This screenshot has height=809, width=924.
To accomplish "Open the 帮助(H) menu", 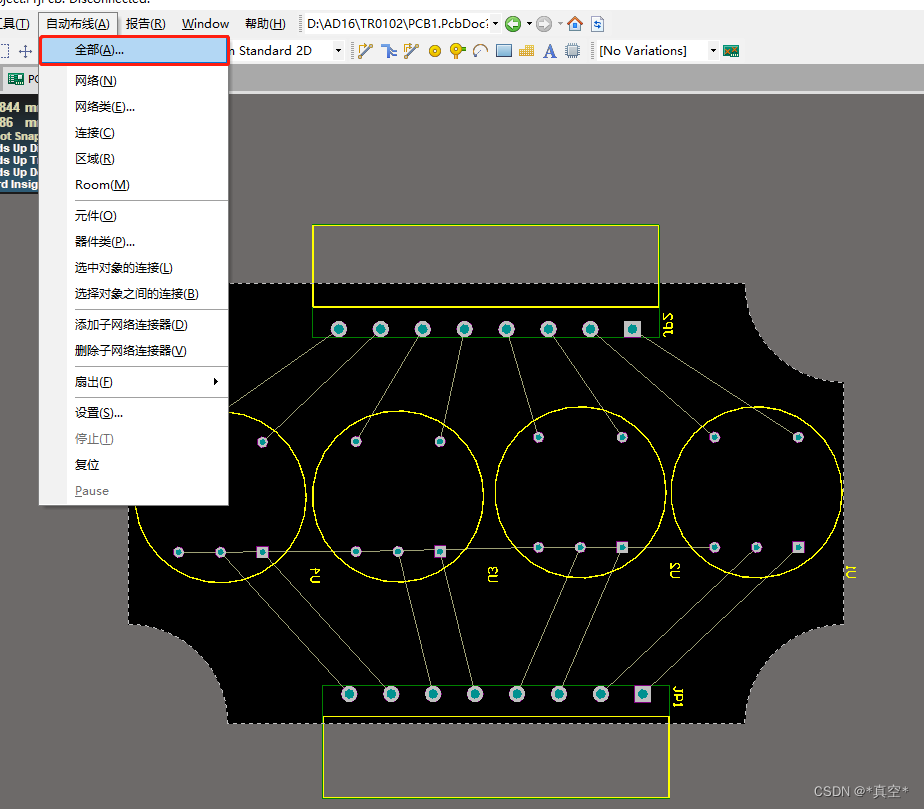I will [265, 24].
